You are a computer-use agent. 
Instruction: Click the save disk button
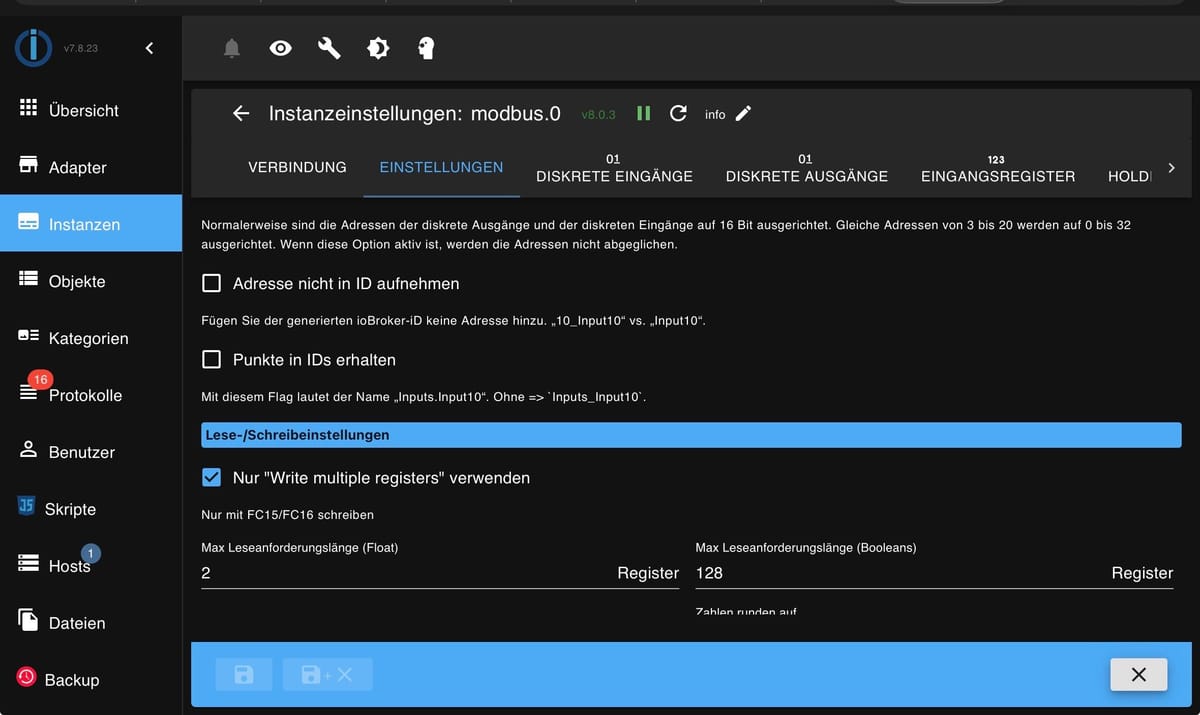(244, 674)
